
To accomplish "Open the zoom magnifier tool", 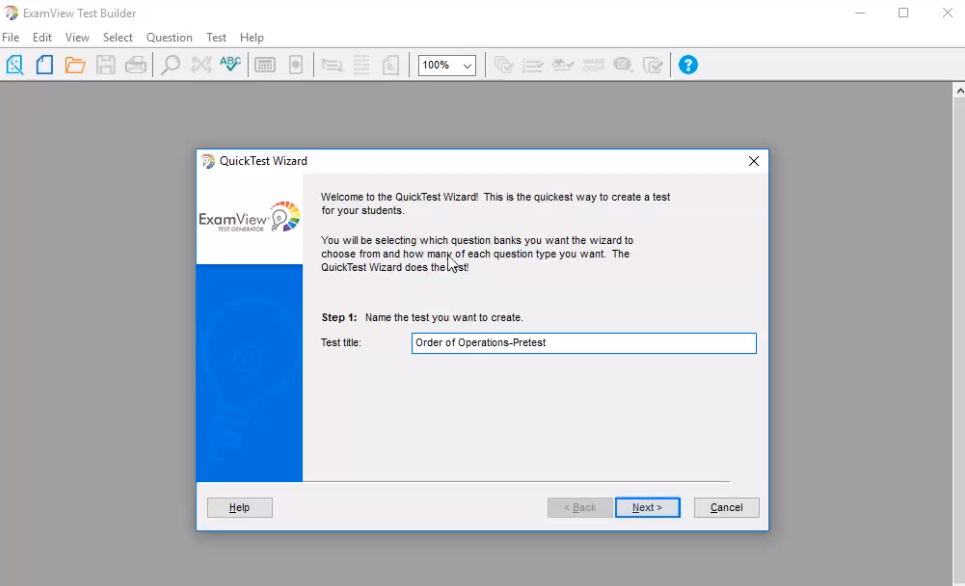I will point(169,64).
